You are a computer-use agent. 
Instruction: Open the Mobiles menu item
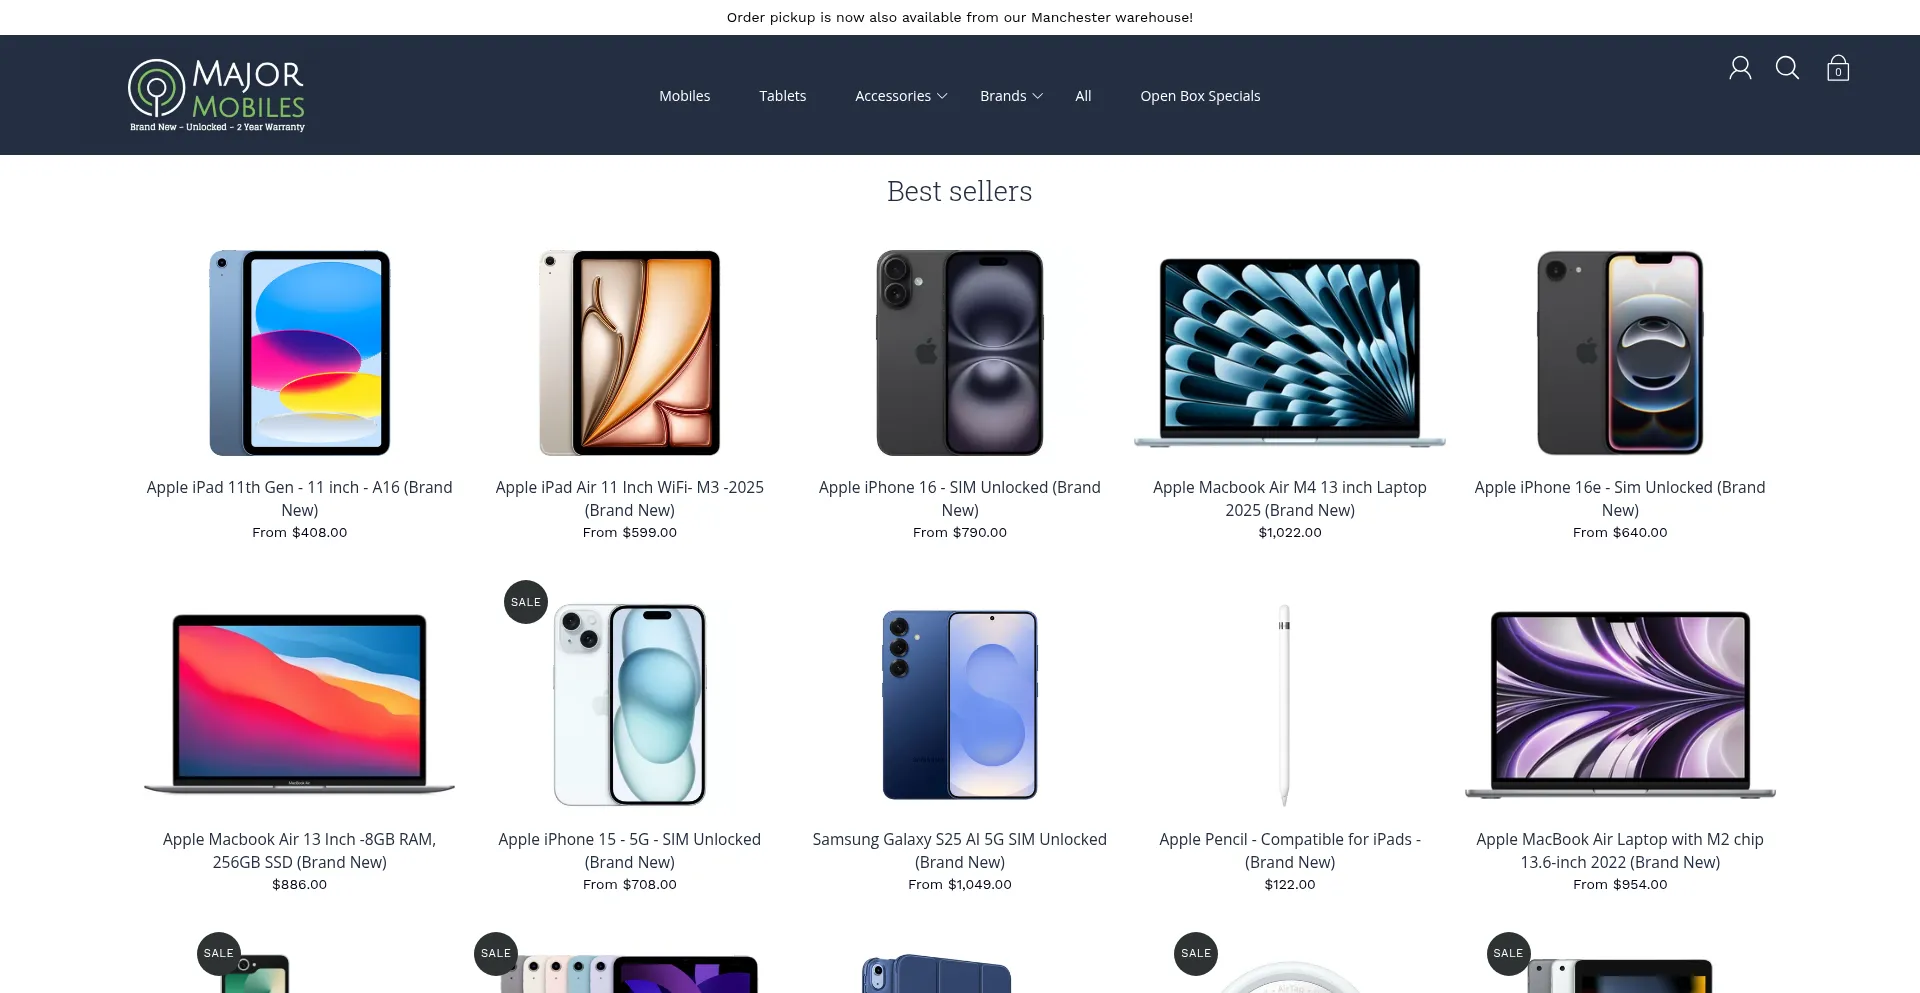point(684,96)
